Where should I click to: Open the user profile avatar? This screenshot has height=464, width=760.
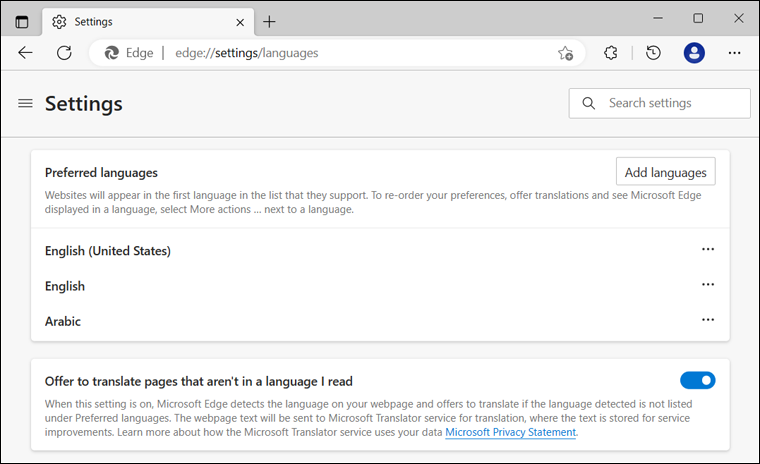point(694,52)
